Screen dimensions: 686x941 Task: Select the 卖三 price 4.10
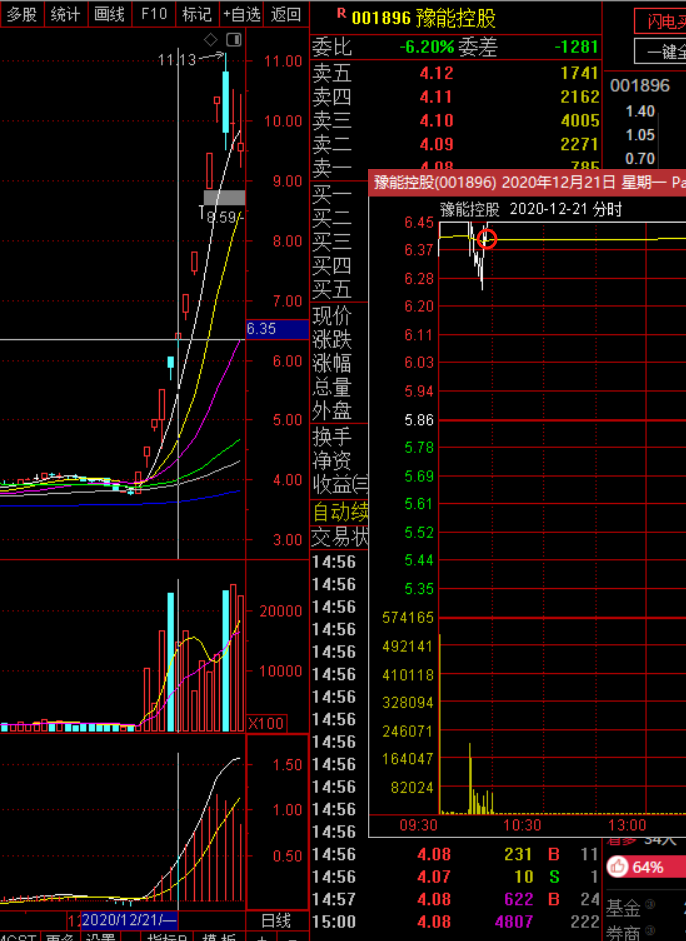[x=436, y=121]
